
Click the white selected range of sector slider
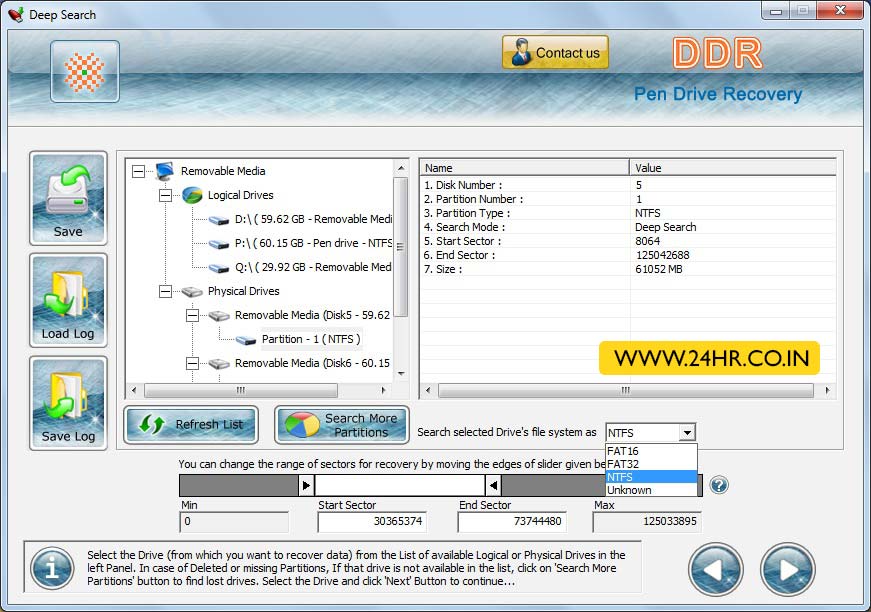[x=400, y=485]
